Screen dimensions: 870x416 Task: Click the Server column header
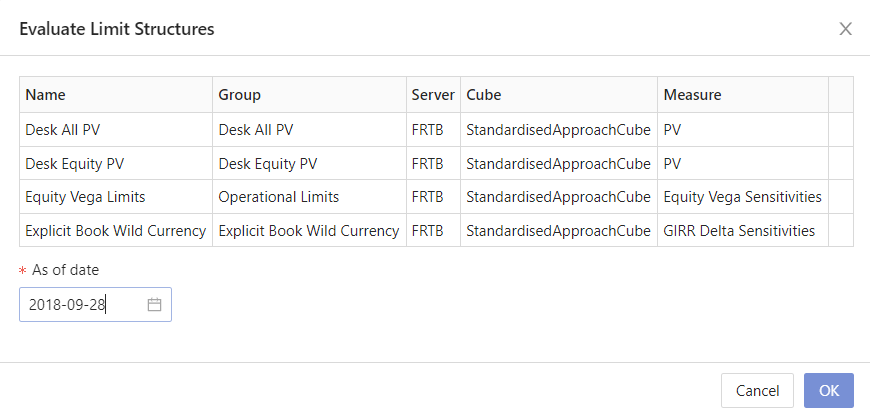(x=432, y=95)
